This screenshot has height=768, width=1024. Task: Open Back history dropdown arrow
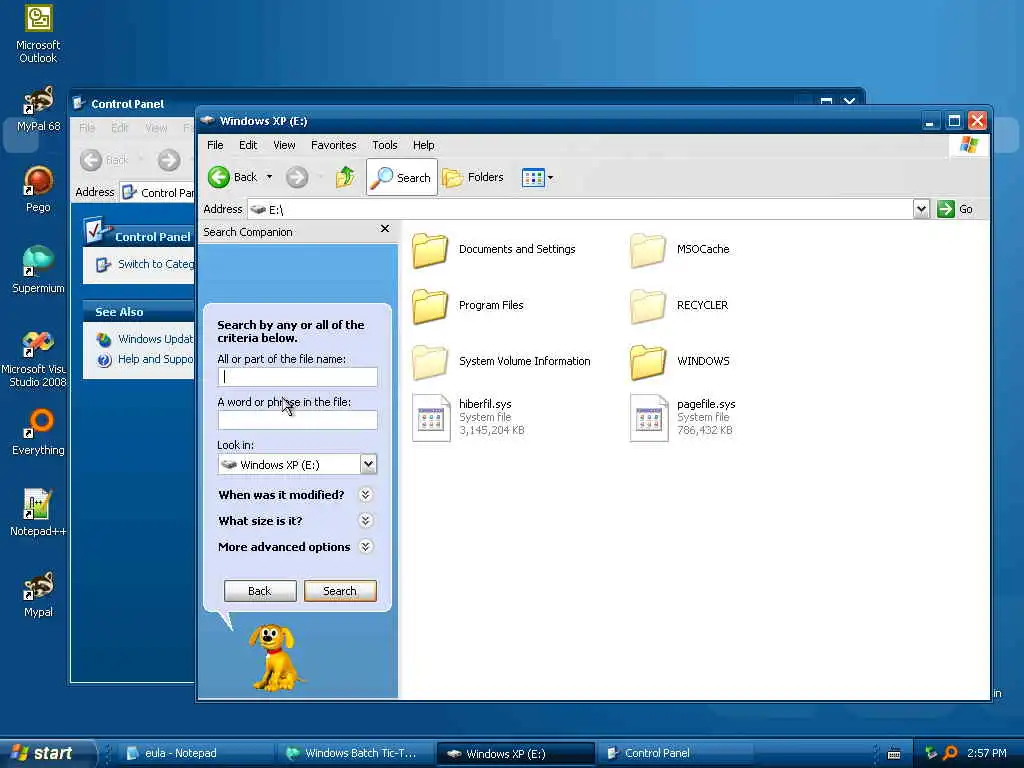[x=269, y=177]
